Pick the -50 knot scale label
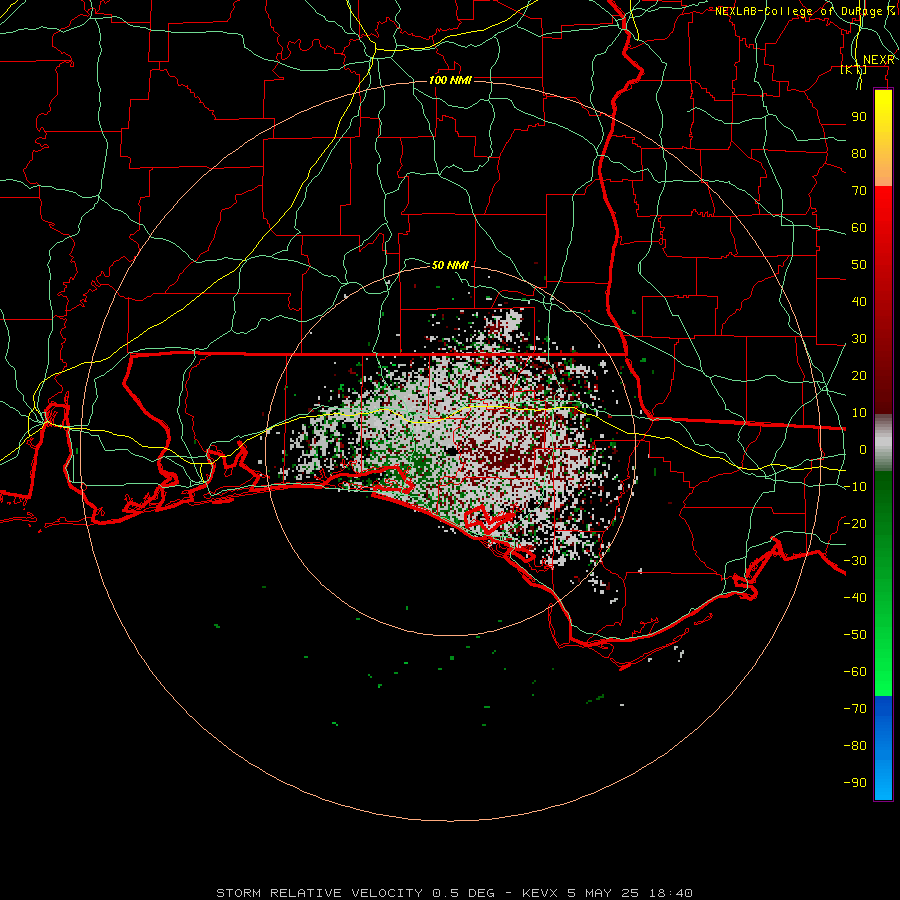 [x=855, y=635]
